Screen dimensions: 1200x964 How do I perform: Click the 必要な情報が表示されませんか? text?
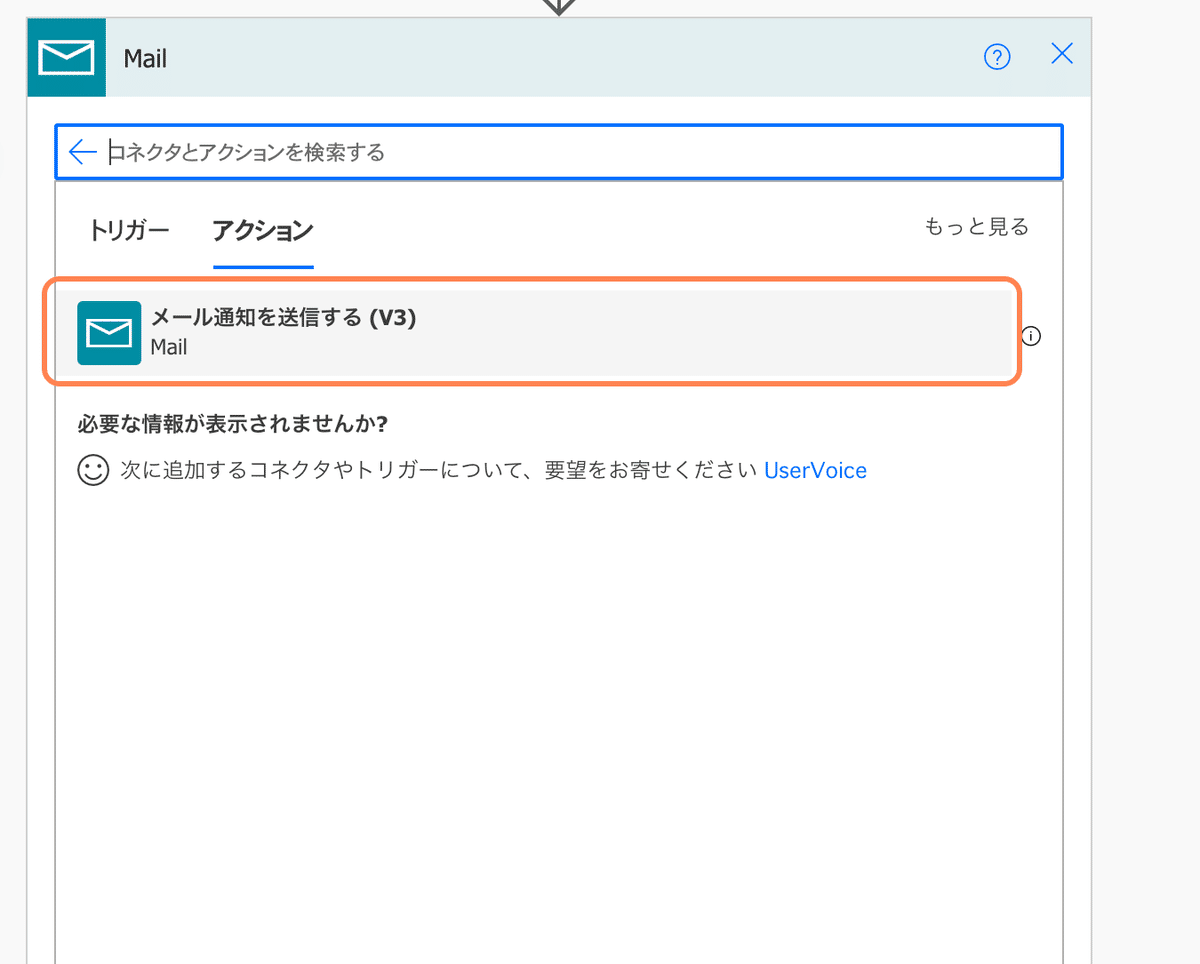tap(232, 424)
